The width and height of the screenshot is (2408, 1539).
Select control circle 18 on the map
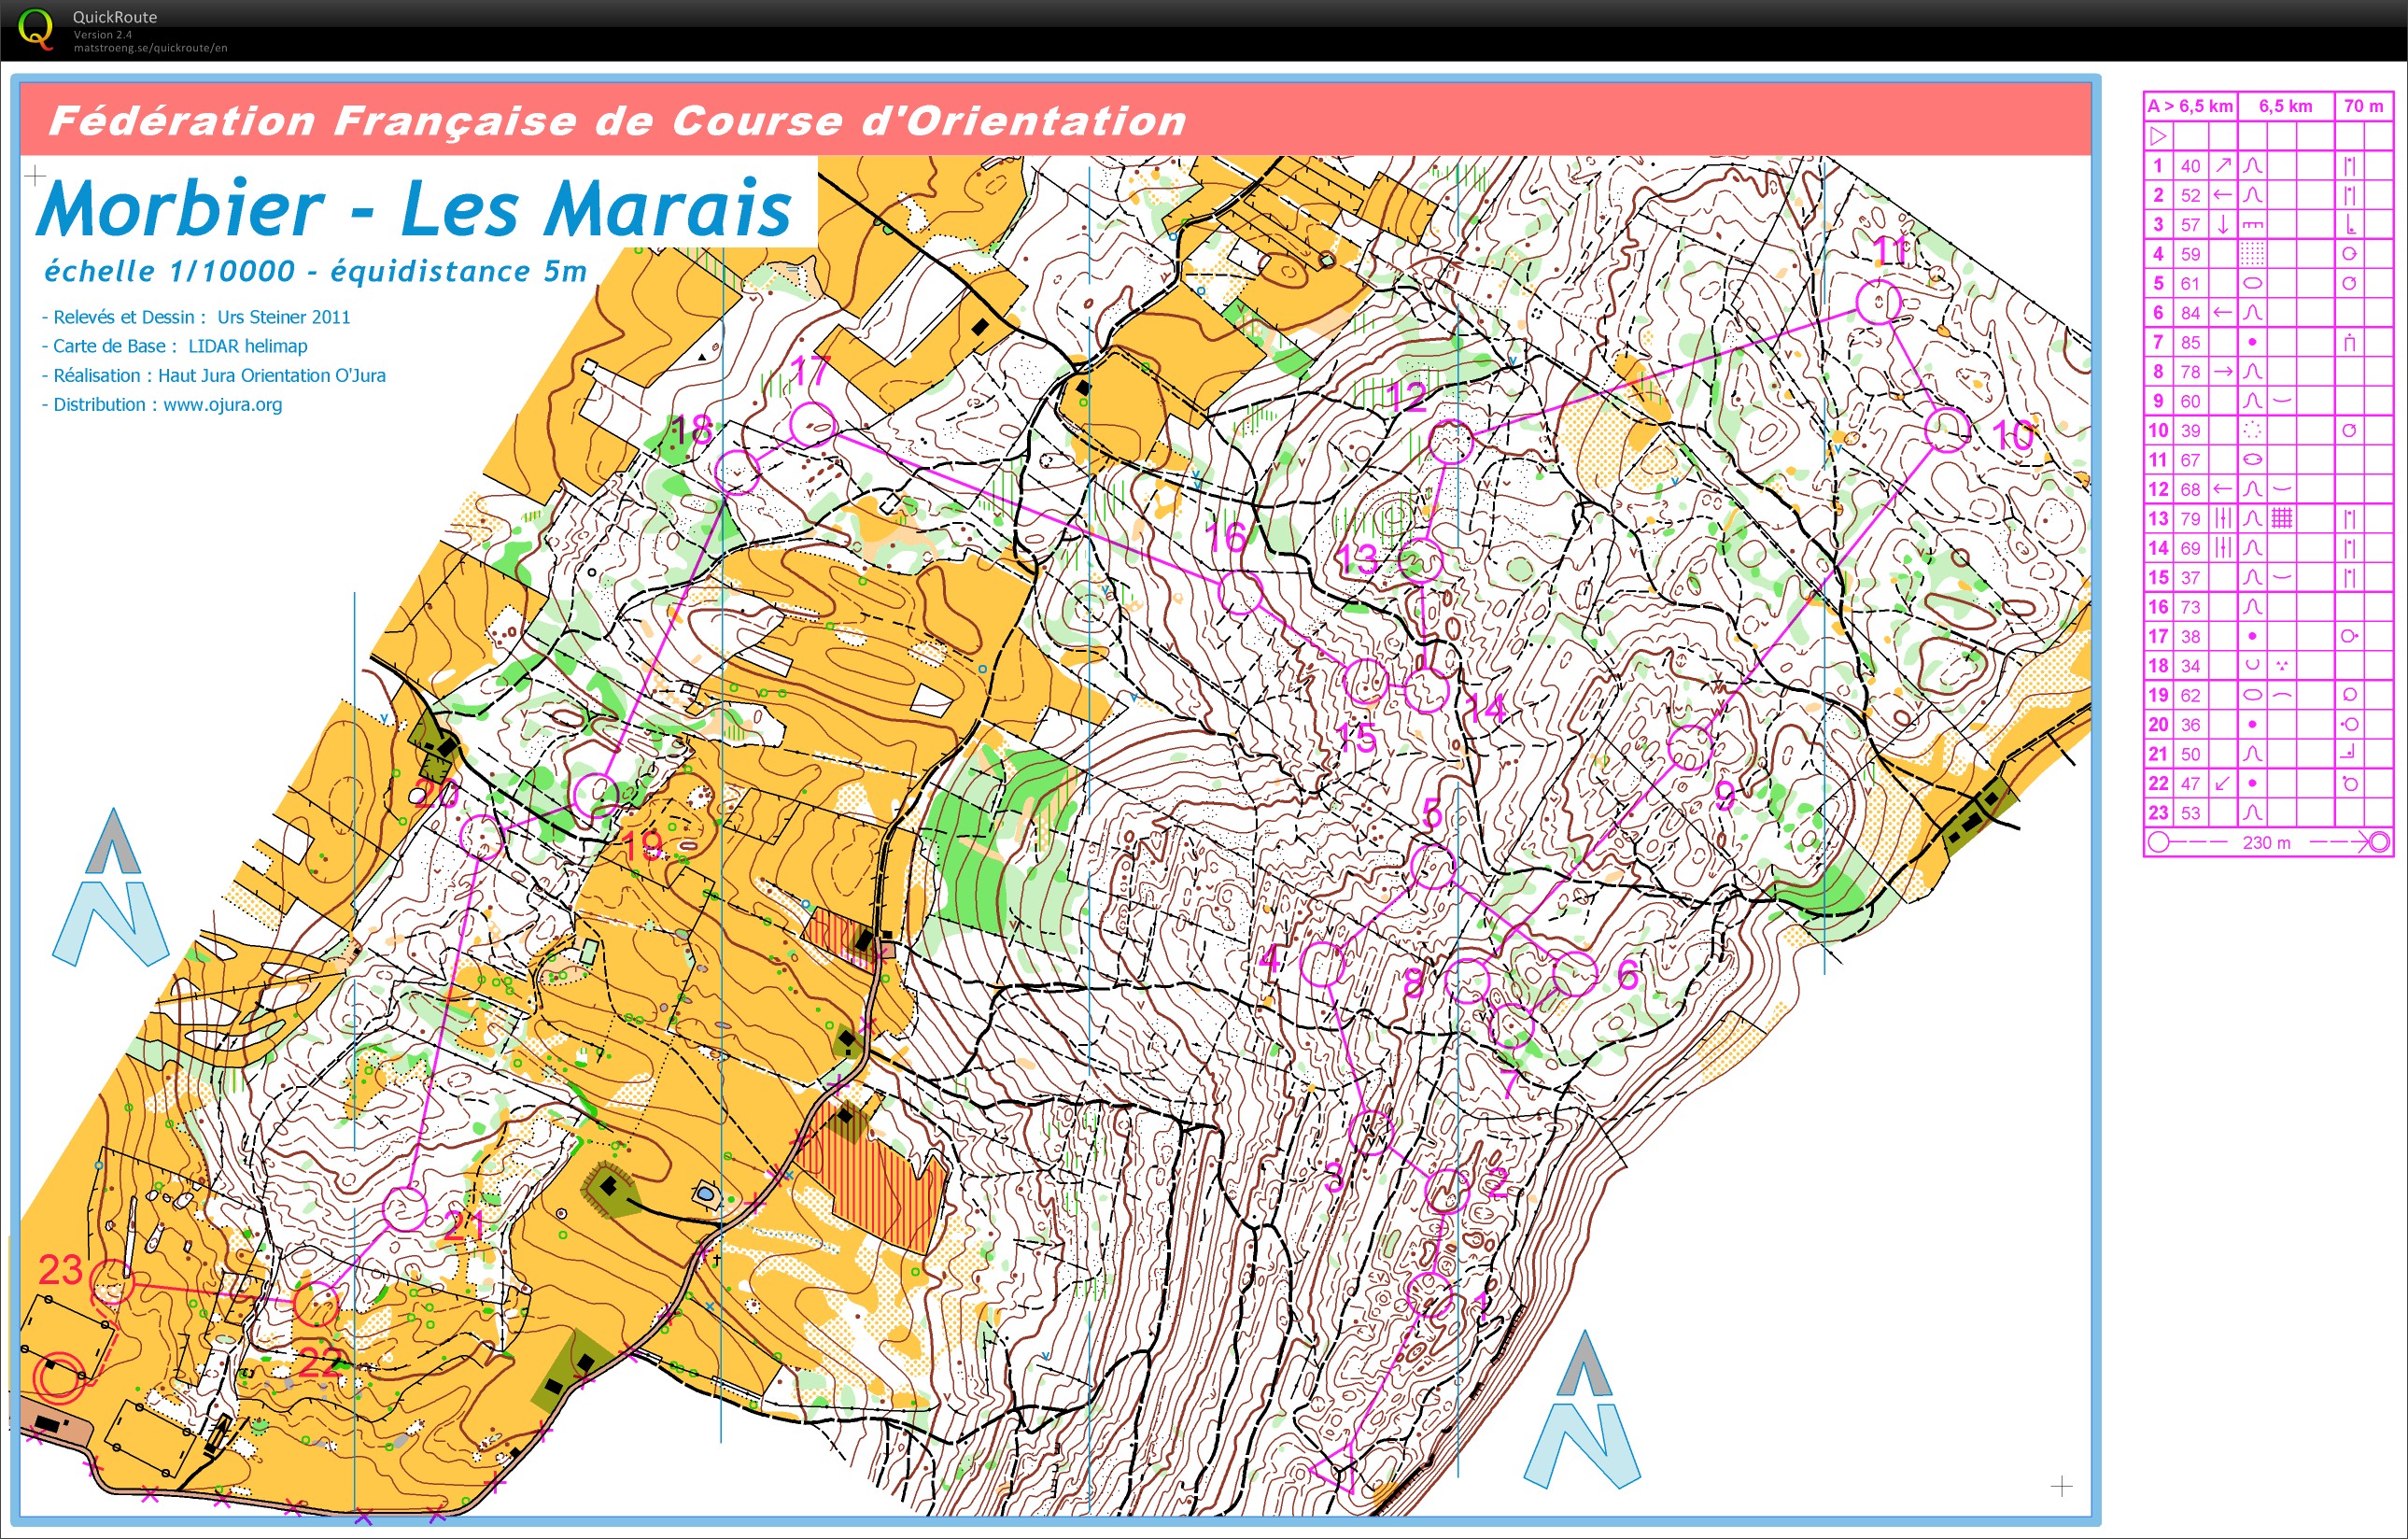pos(737,472)
